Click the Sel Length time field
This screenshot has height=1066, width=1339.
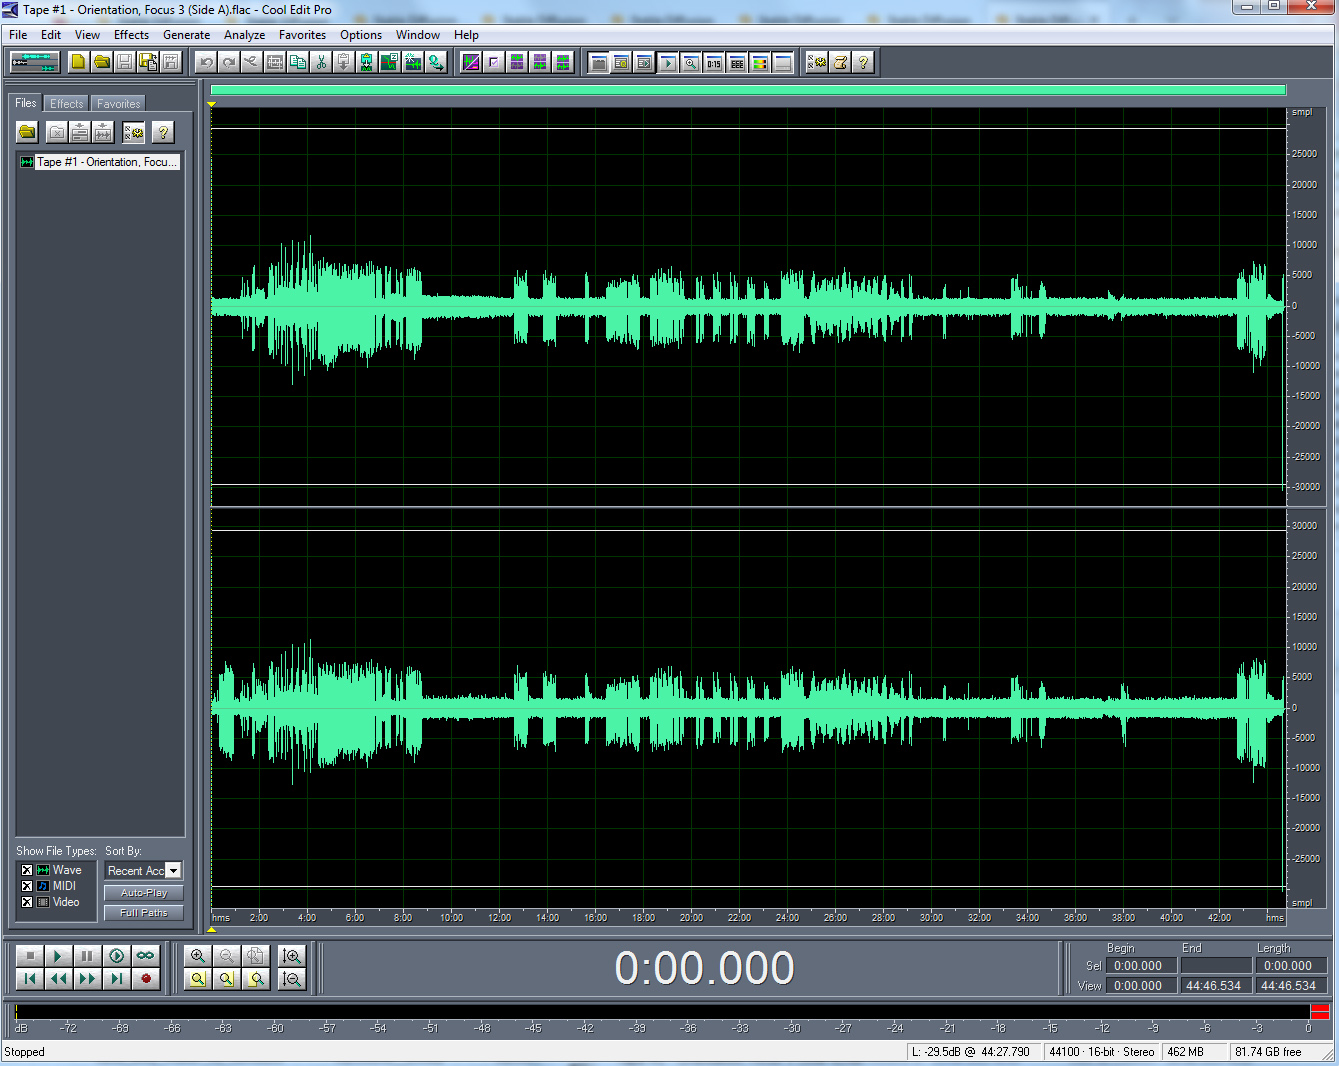coord(1291,966)
